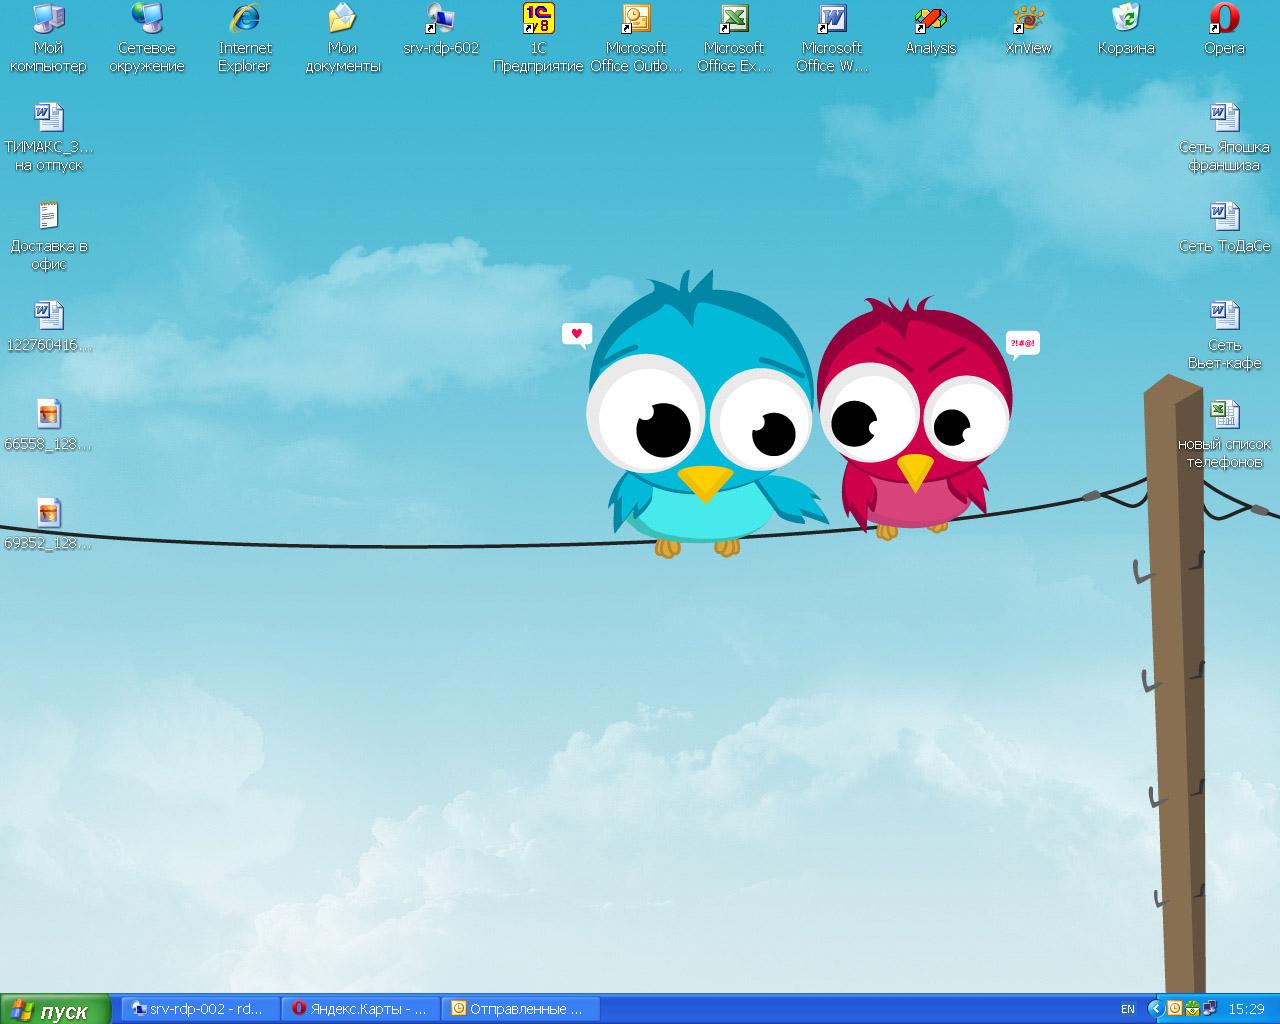Open the EN language indicator menu
The image size is (1280, 1024).
pyautogui.click(x=1128, y=1009)
